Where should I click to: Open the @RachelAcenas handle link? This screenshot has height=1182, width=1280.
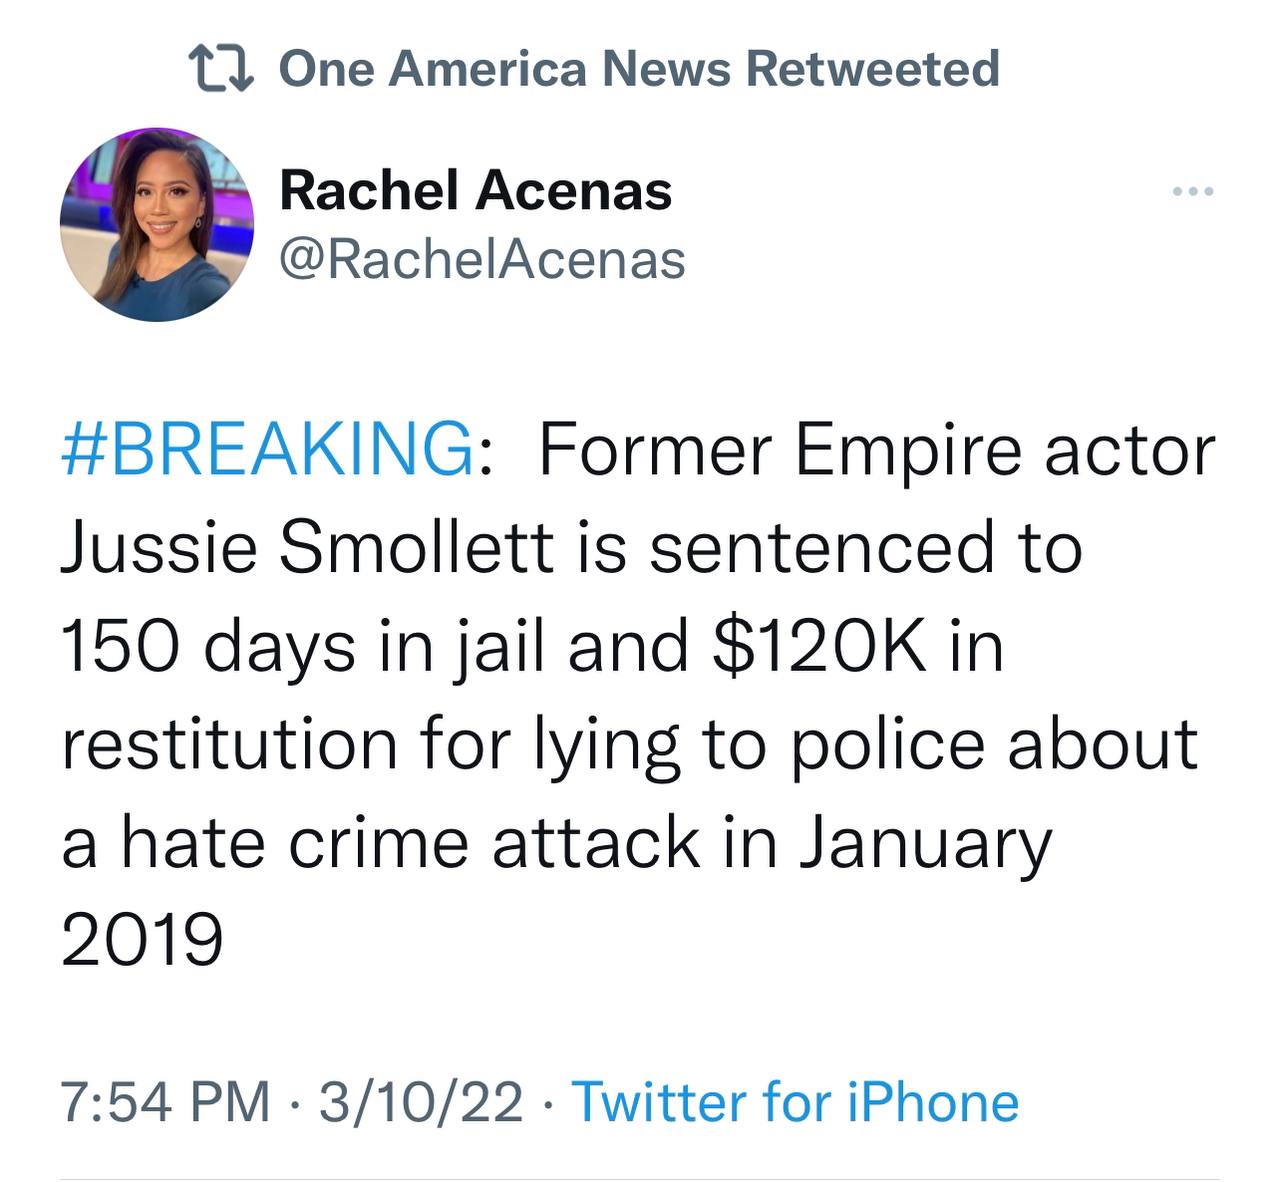click(x=482, y=260)
